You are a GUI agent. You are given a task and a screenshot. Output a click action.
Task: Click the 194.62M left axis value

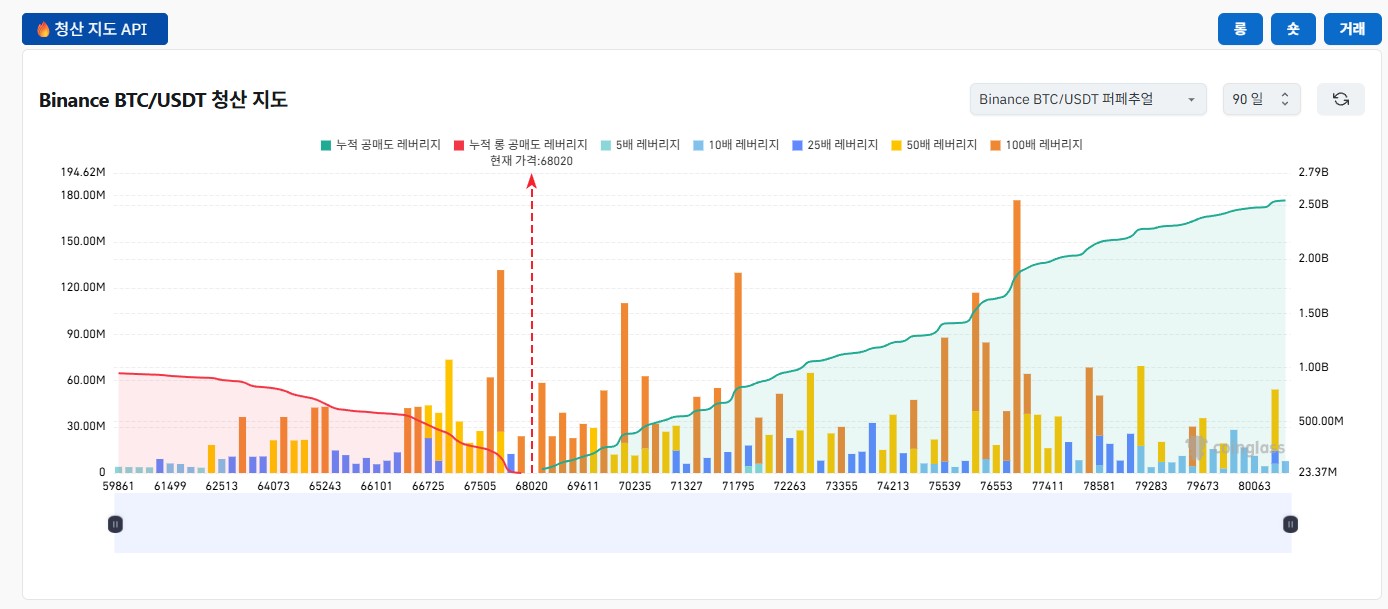pyautogui.click(x=83, y=173)
